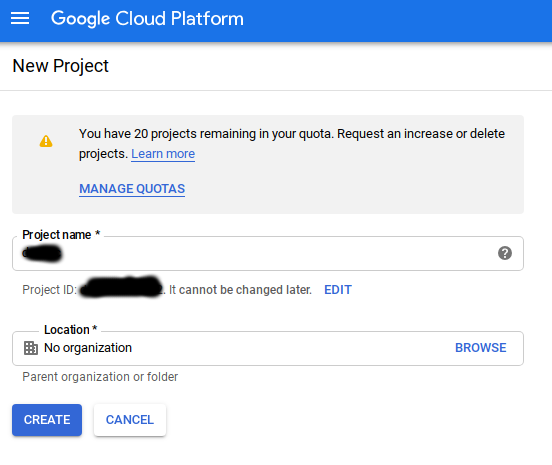Open the Learn more link
552x465 pixels.
(x=163, y=154)
